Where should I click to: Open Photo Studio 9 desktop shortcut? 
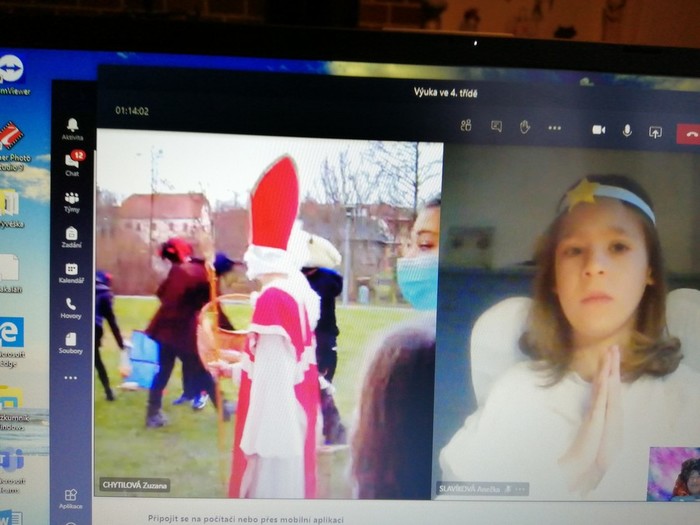pyautogui.click(x=12, y=146)
